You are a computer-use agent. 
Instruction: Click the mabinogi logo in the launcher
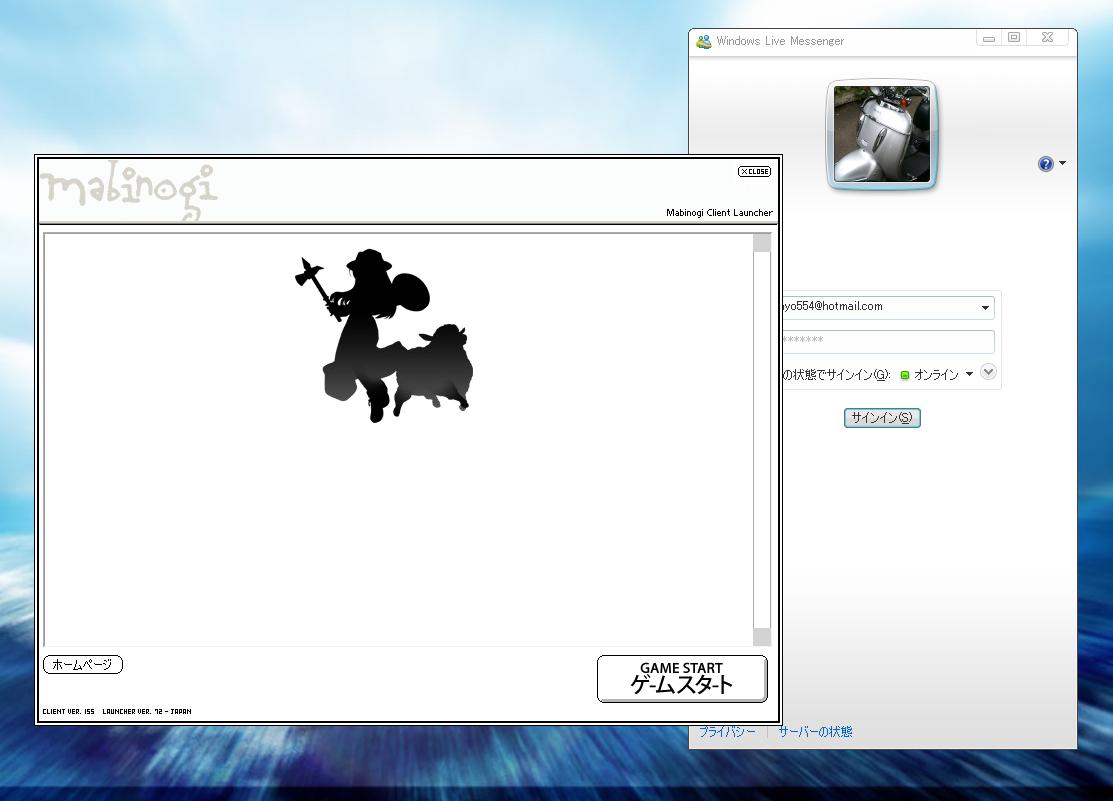[129, 191]
